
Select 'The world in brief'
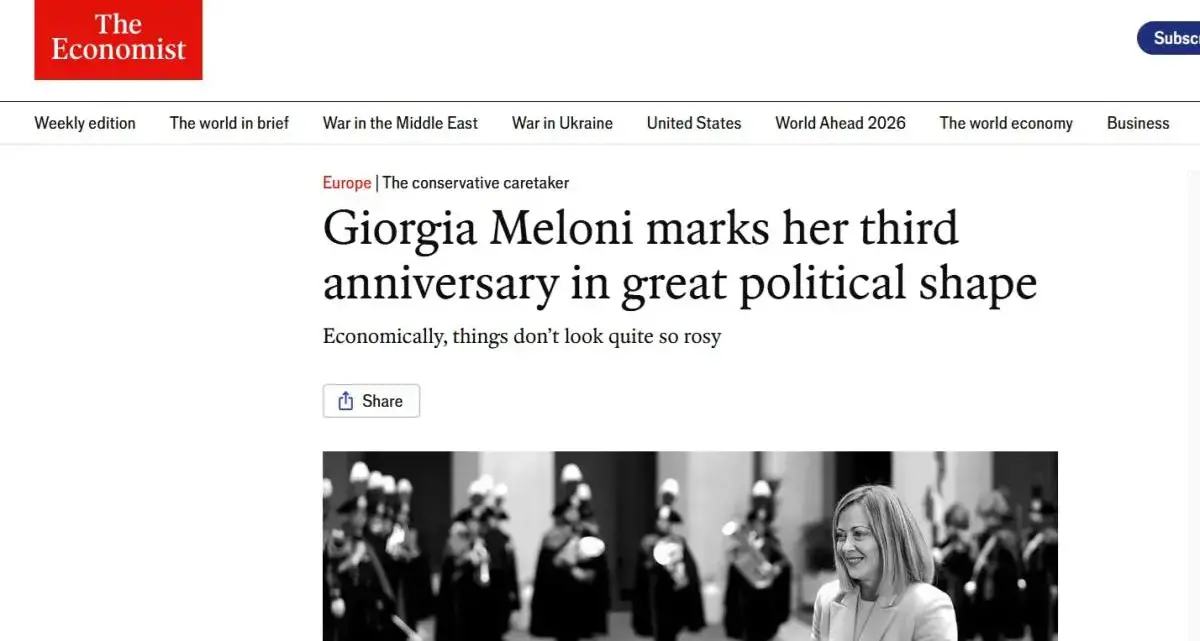point(229,122)
